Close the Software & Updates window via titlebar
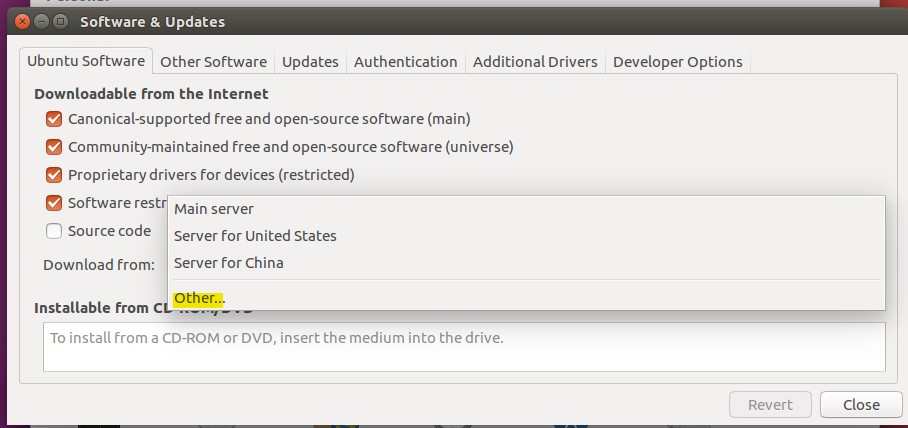The image size is (908, 428). coord(23,21)
